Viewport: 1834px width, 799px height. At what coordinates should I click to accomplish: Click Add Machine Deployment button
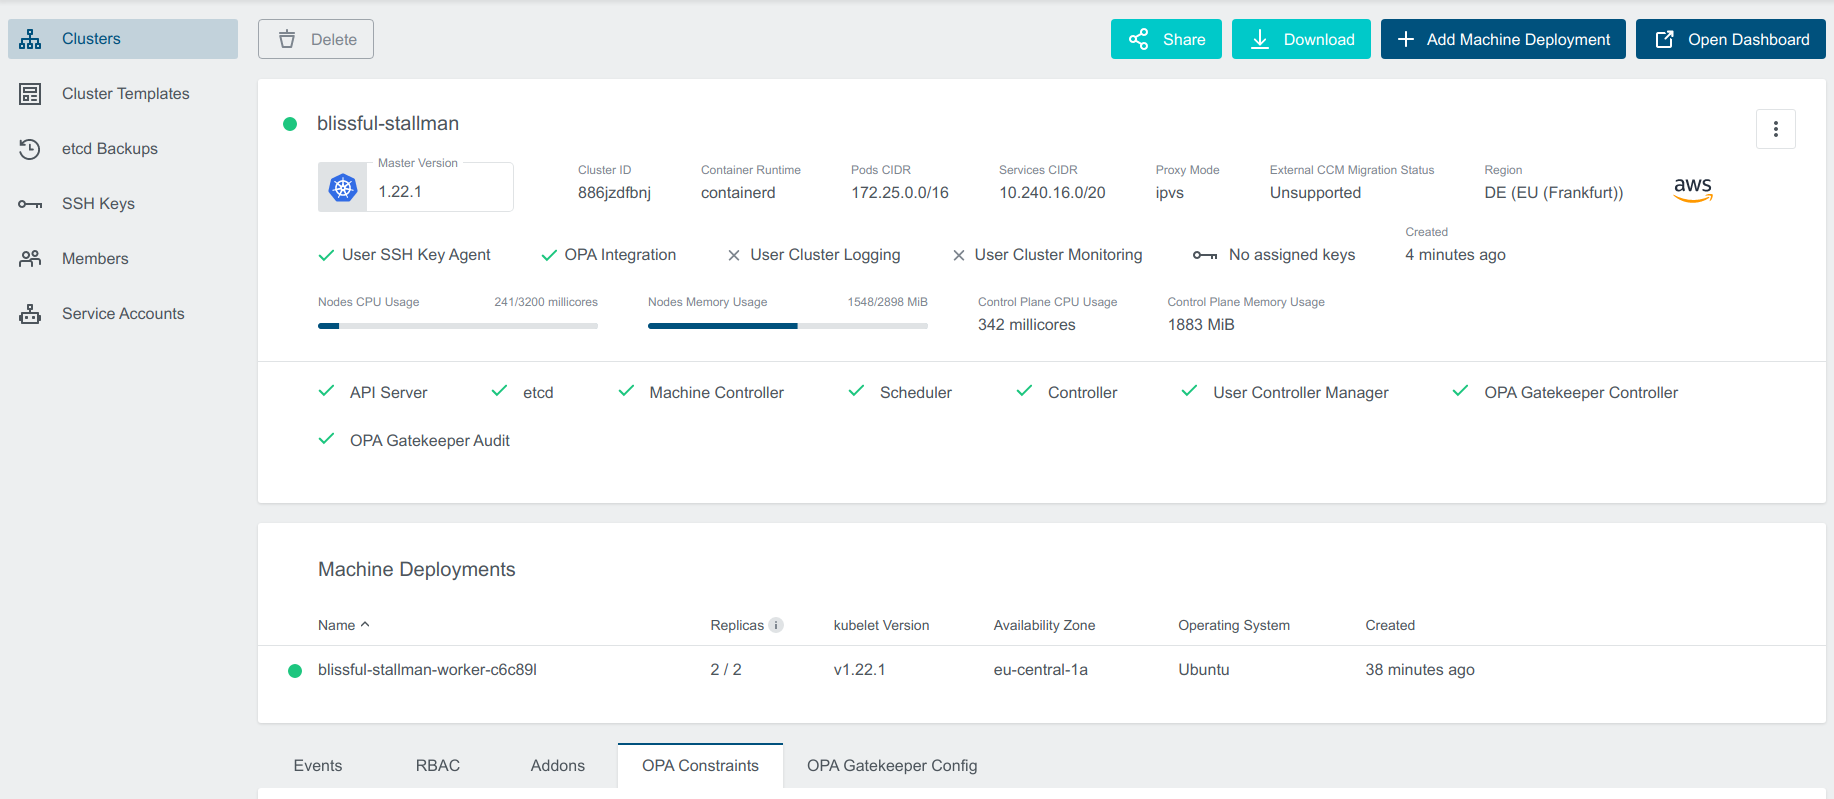pyautogui.click(x=1503, y=39)
